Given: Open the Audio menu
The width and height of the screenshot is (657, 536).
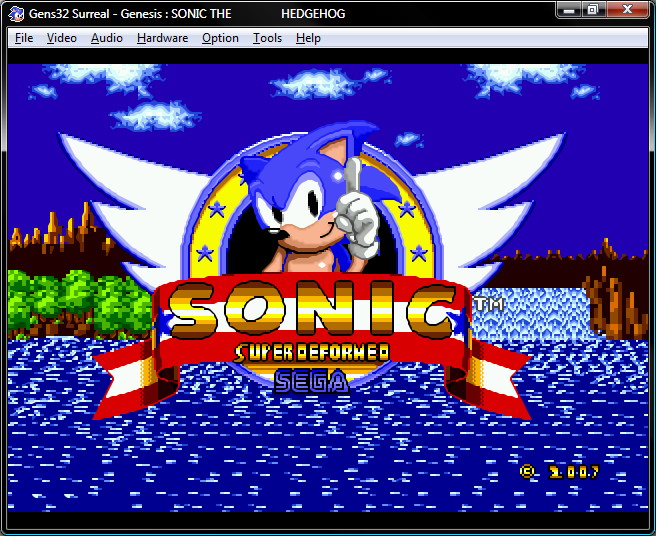Looking at the screenshot, I should click(106, 38).
